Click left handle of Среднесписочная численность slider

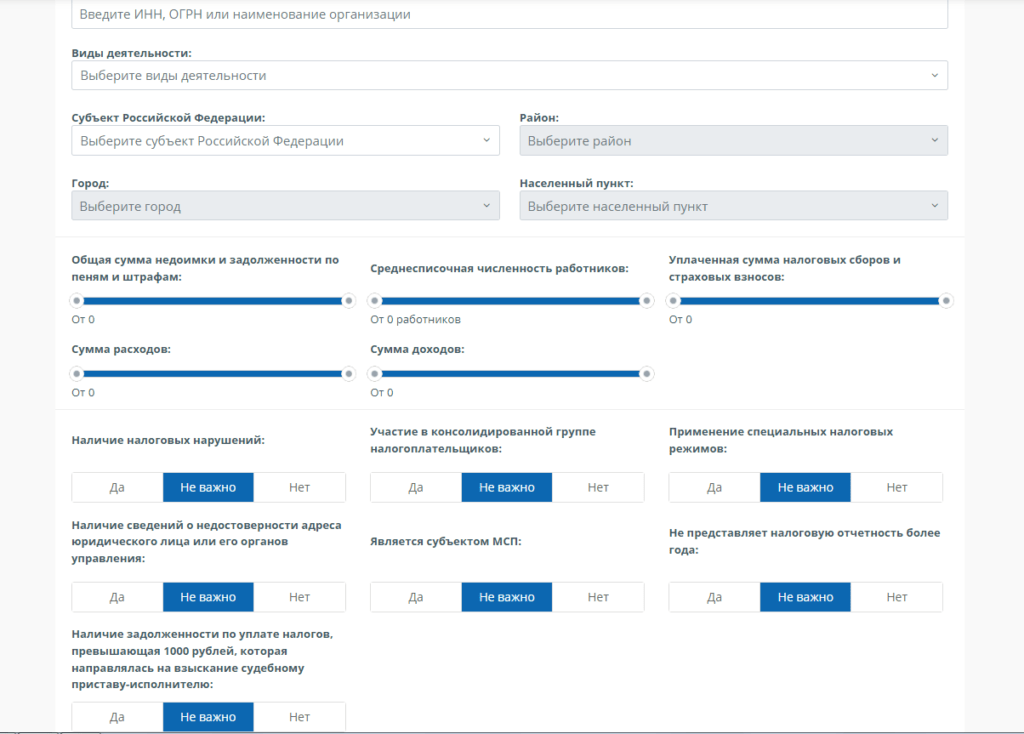click(375, 301)
